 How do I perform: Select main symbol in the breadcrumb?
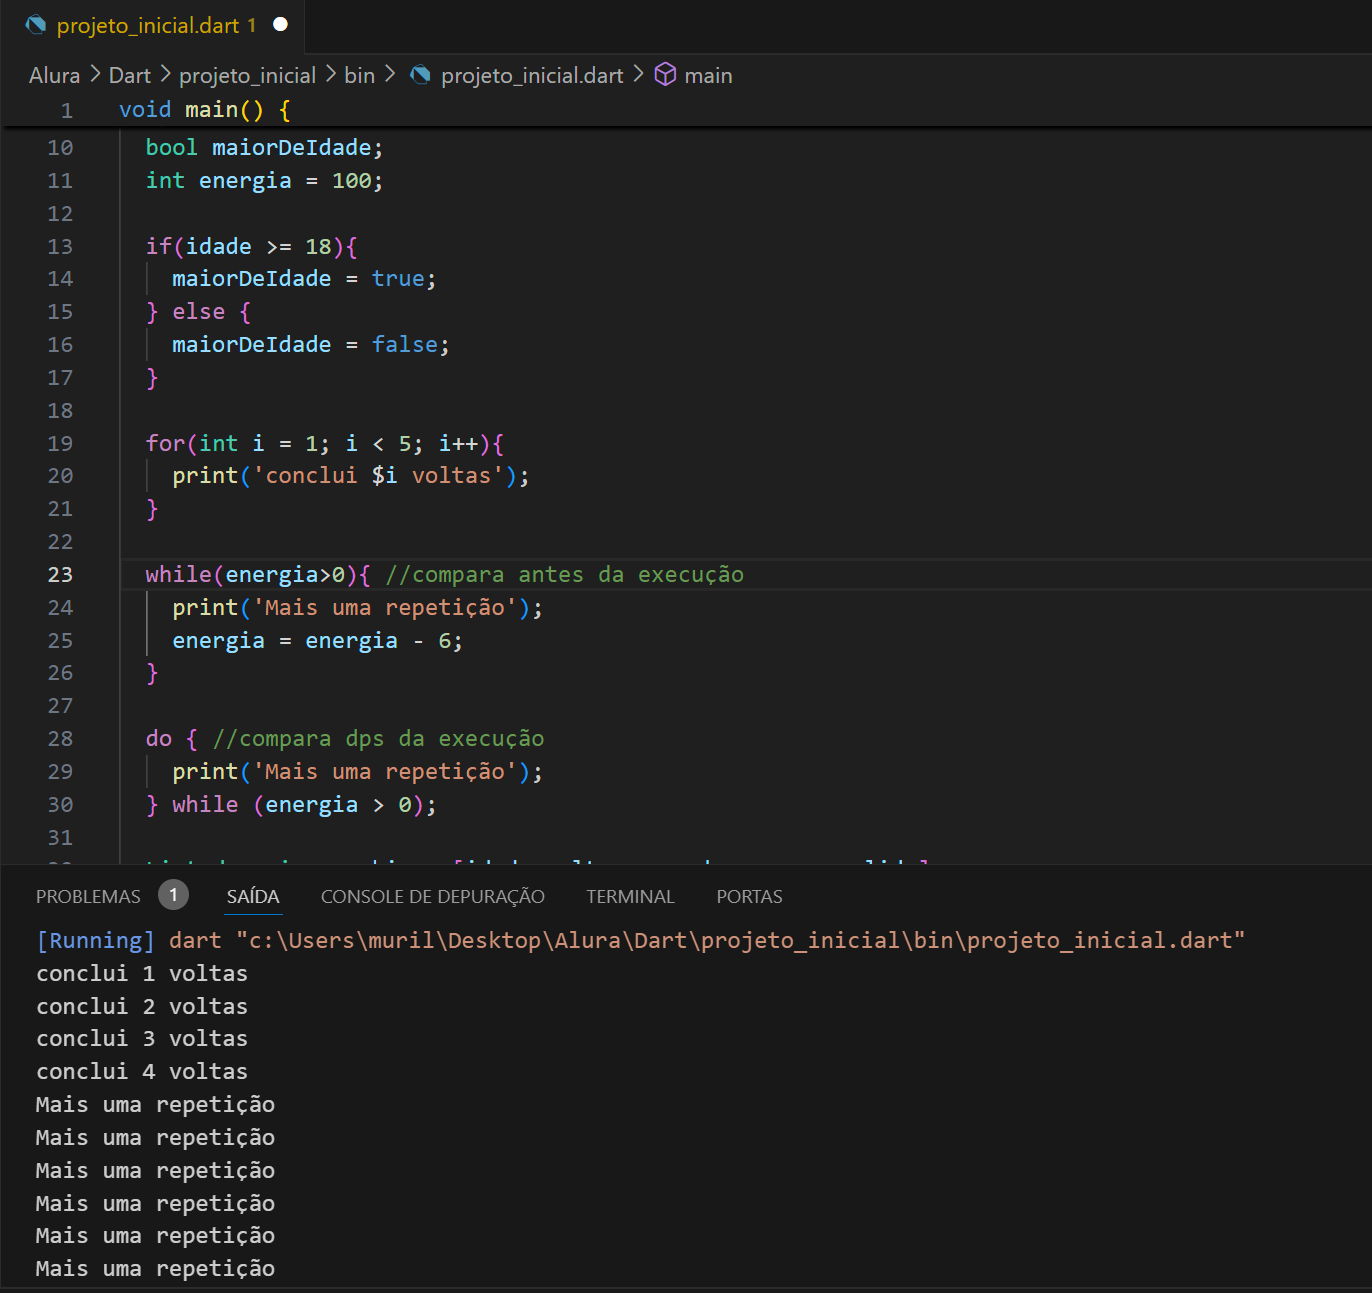[x=708, y=76]
